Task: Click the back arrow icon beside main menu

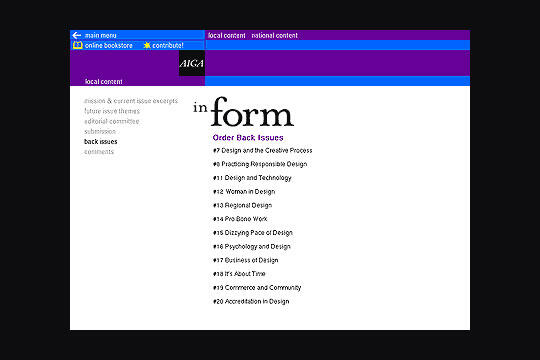Action: 76,35
